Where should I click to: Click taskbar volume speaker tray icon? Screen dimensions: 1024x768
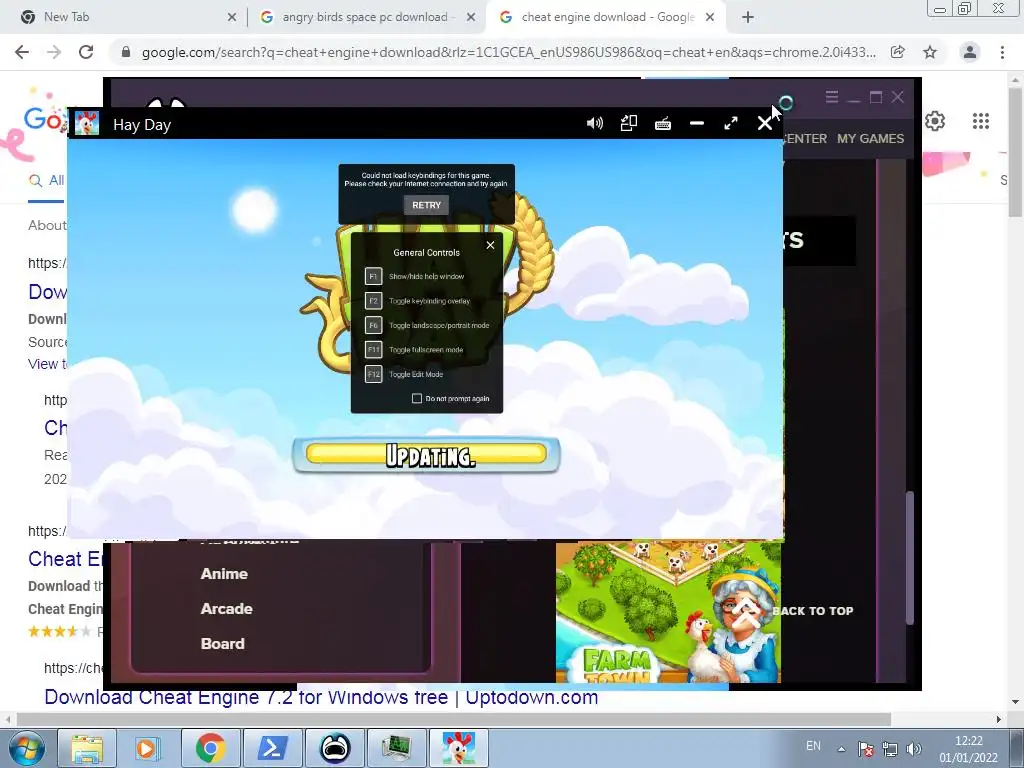click(914, 750)
